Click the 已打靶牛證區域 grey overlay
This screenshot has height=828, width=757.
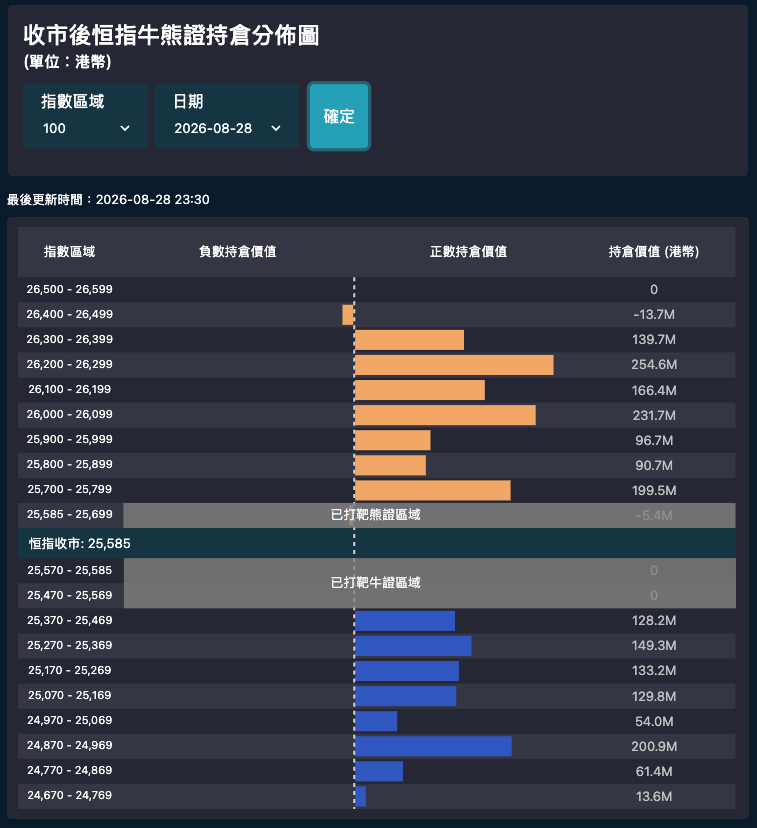point(430,583)
